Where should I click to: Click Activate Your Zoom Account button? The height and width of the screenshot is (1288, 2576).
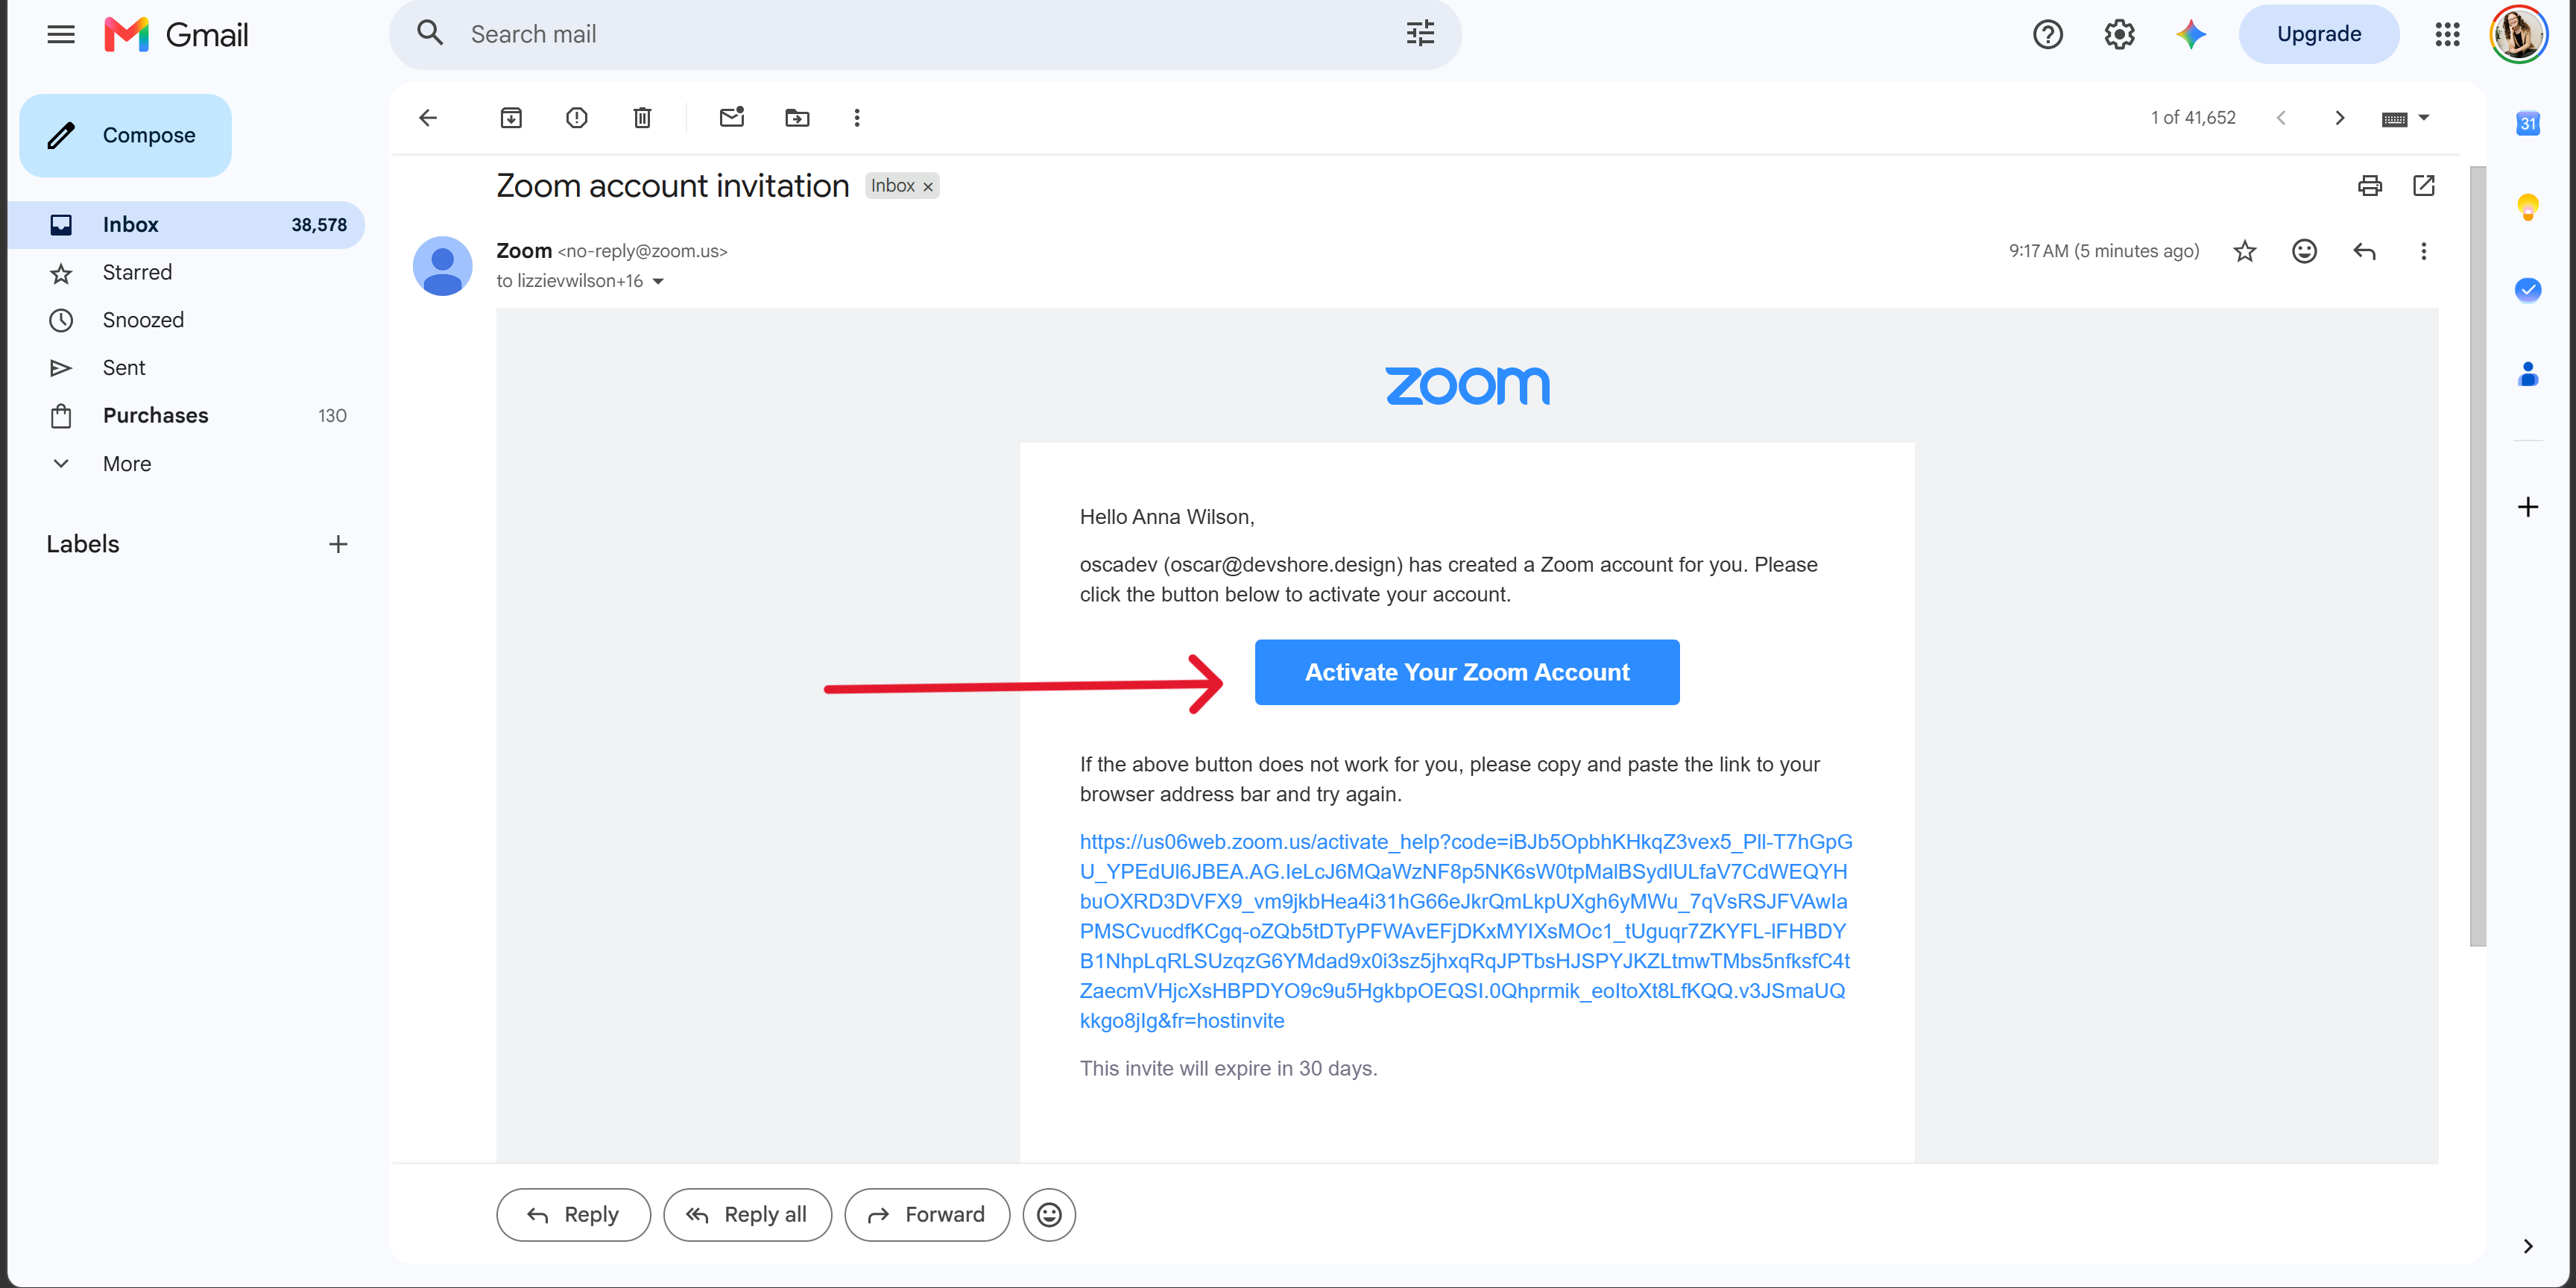[x=1466, y=672]
